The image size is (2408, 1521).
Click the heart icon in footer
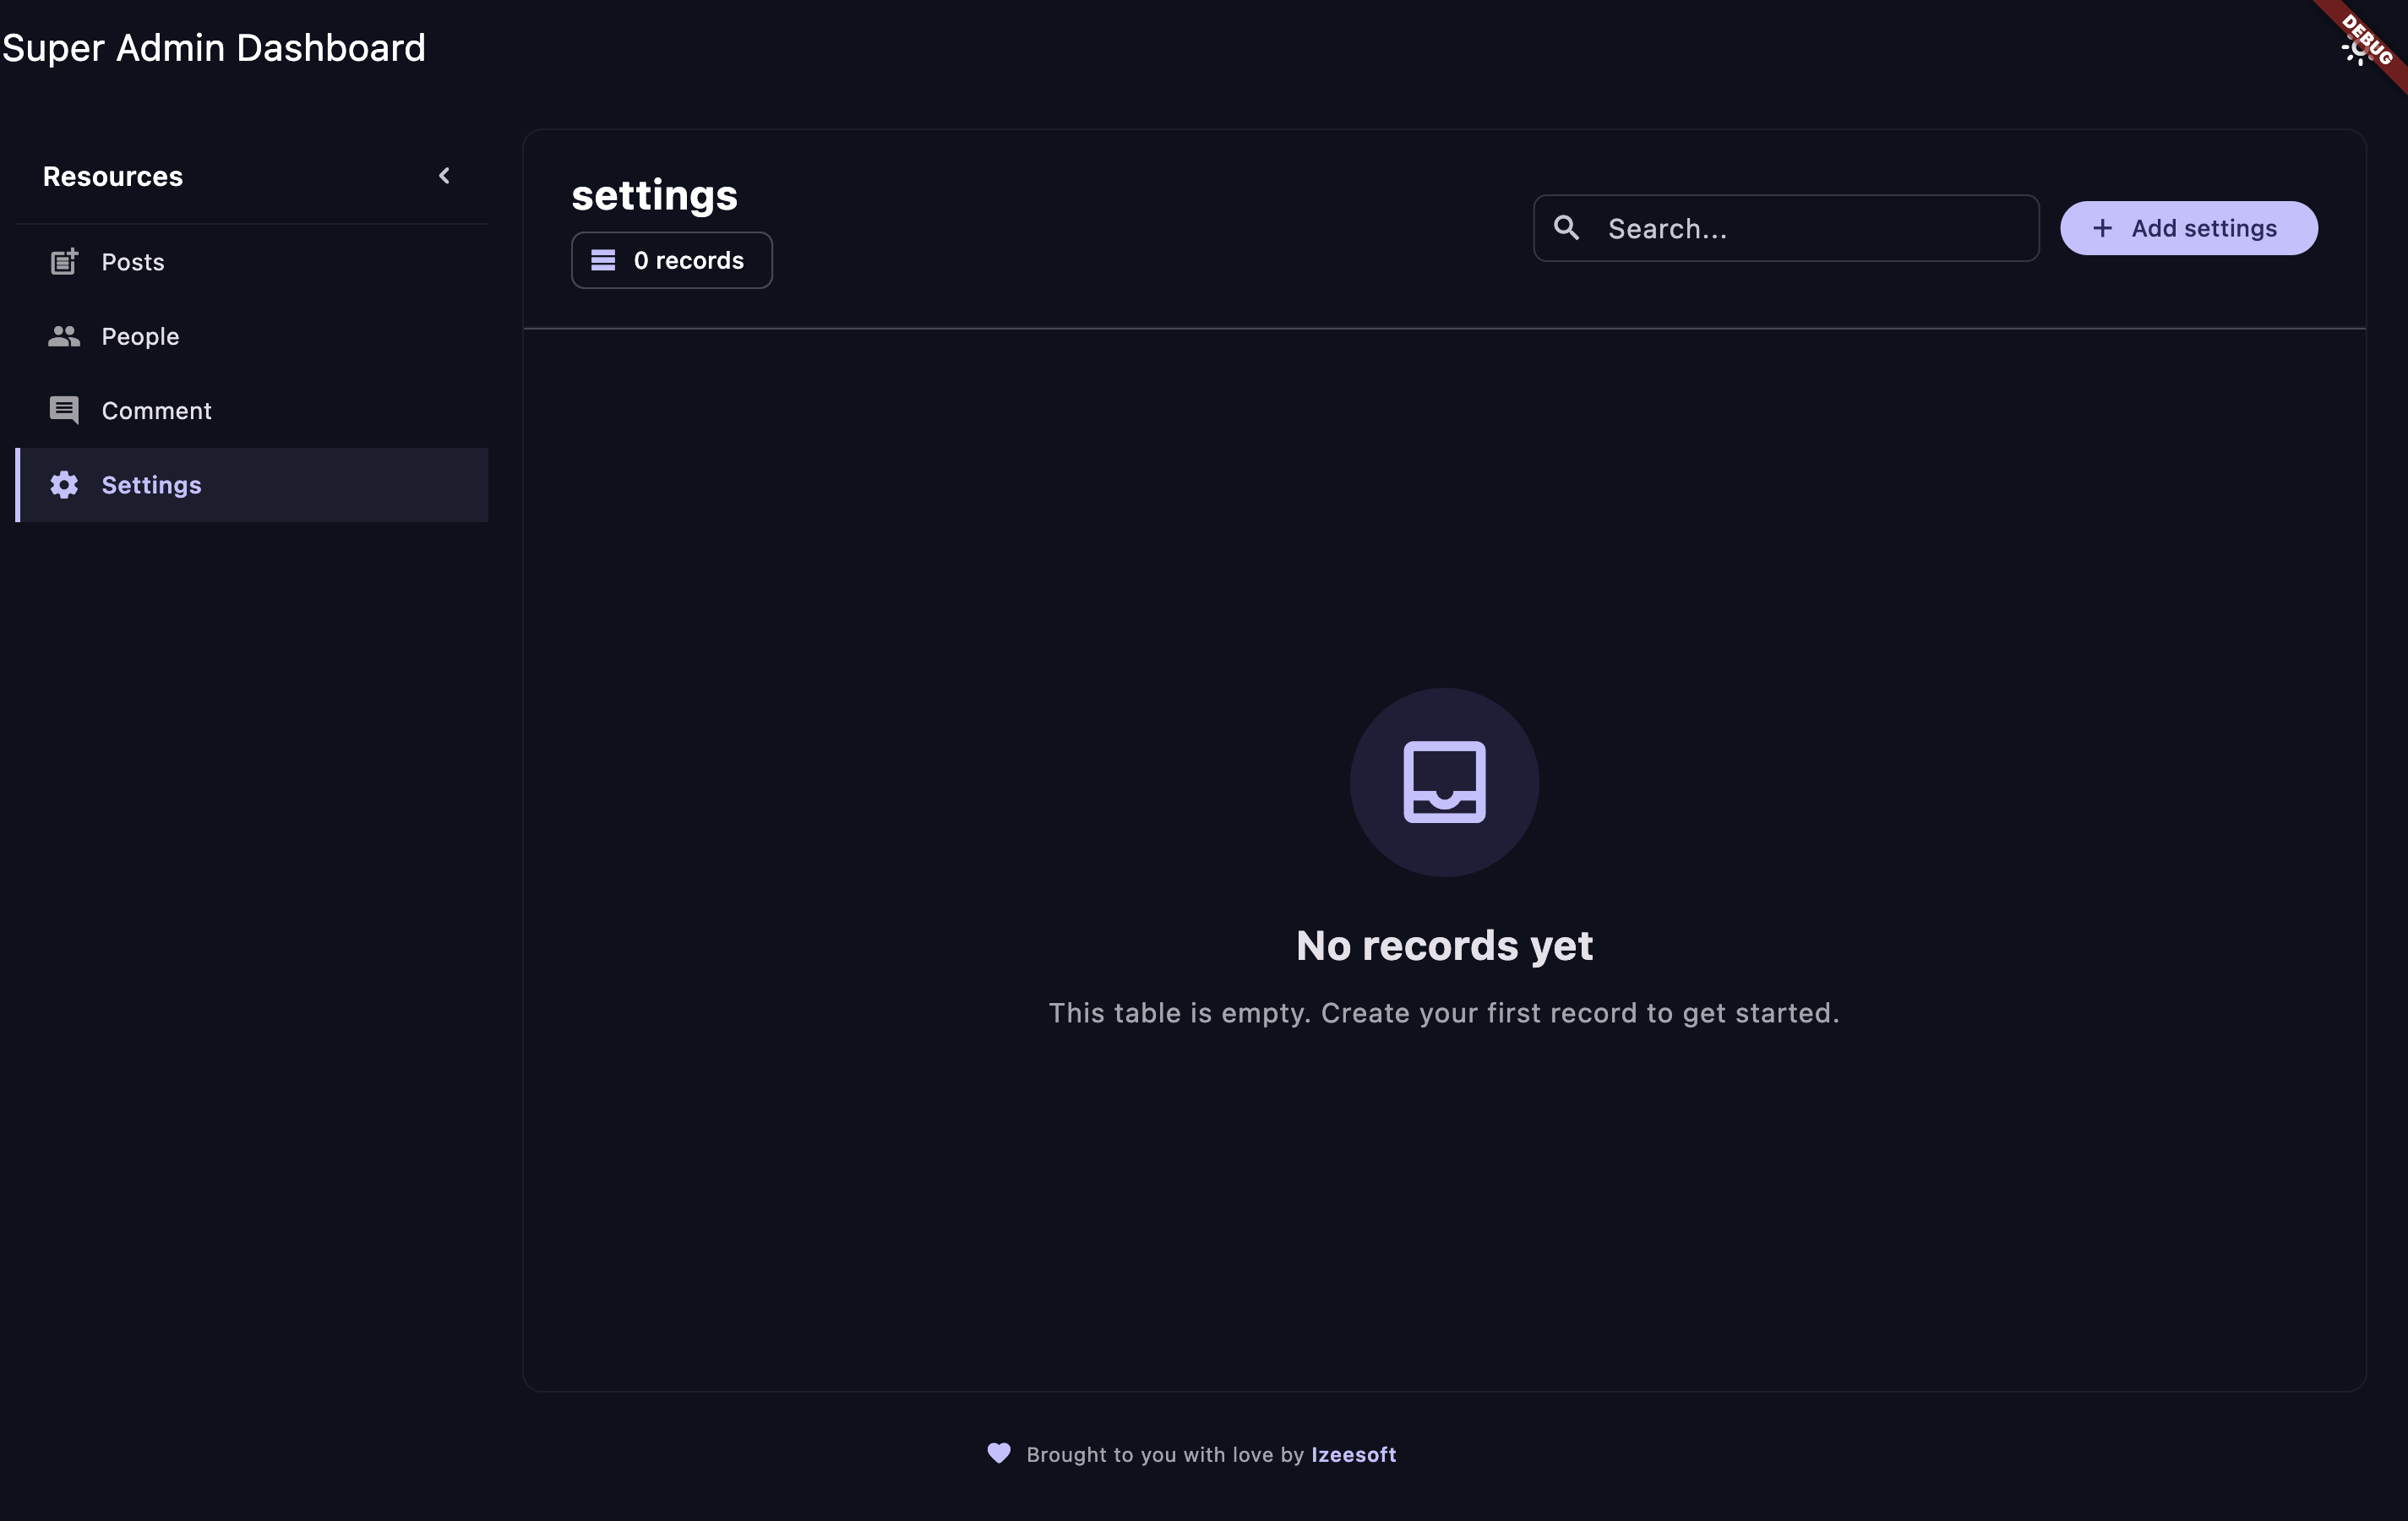[x=999, y=1453]
